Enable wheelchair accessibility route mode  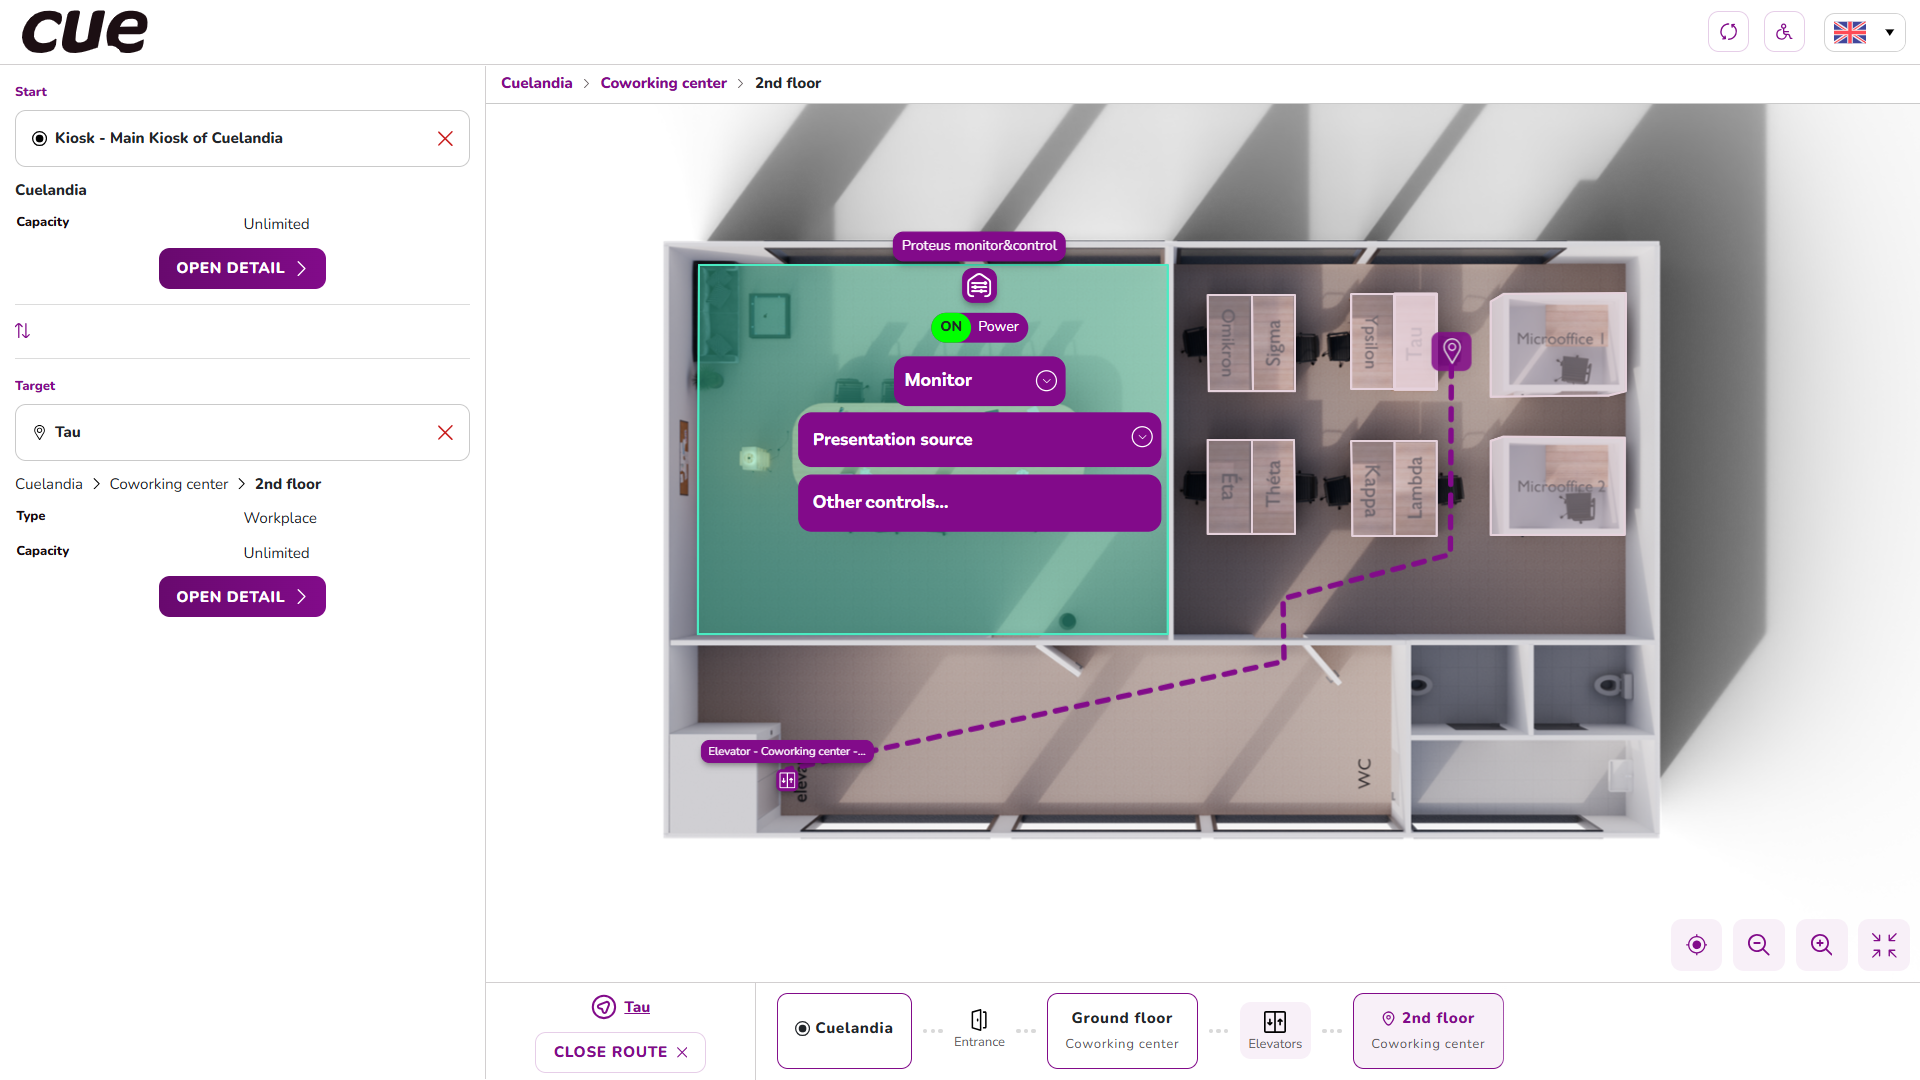pyautogui.click(x=1784, y=32)
